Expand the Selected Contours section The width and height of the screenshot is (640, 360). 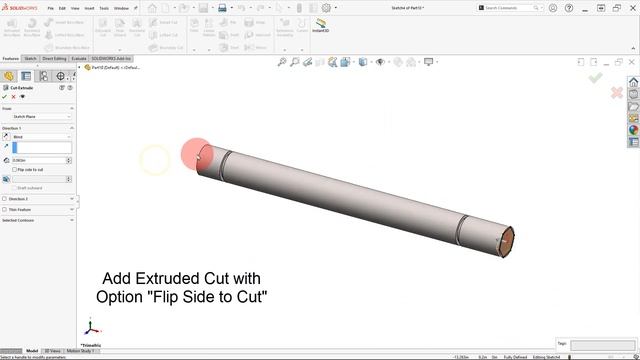[72, 220]
